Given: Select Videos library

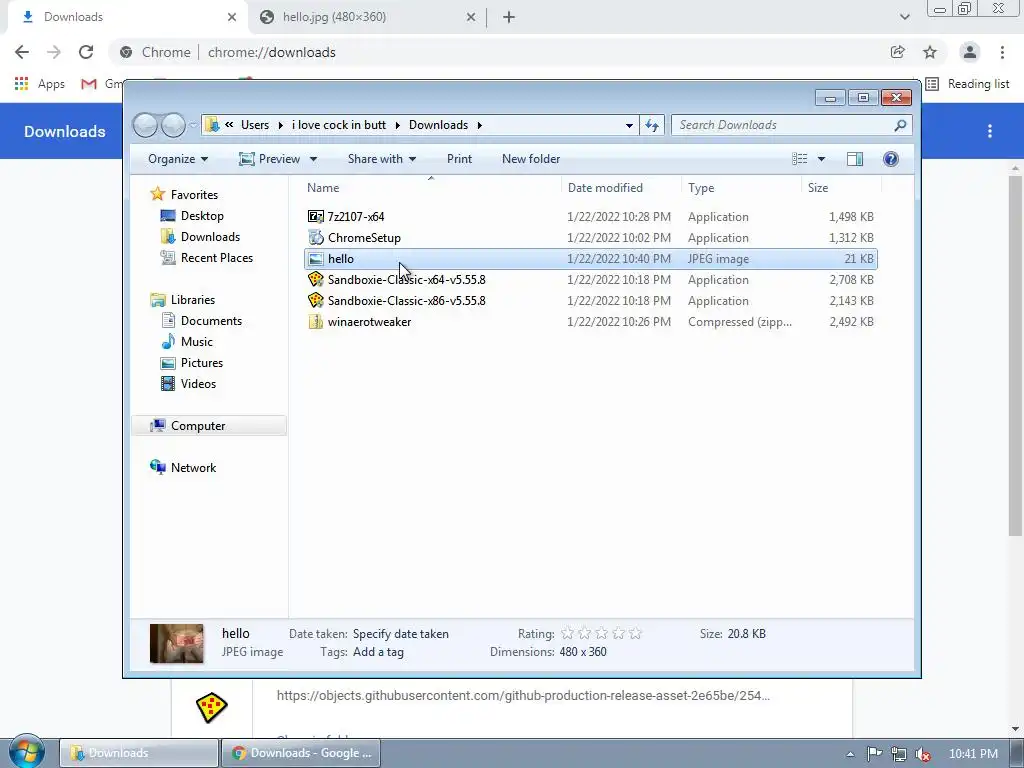Looking at the screenshot, I should pyautogui.click(x=198, y=383).
